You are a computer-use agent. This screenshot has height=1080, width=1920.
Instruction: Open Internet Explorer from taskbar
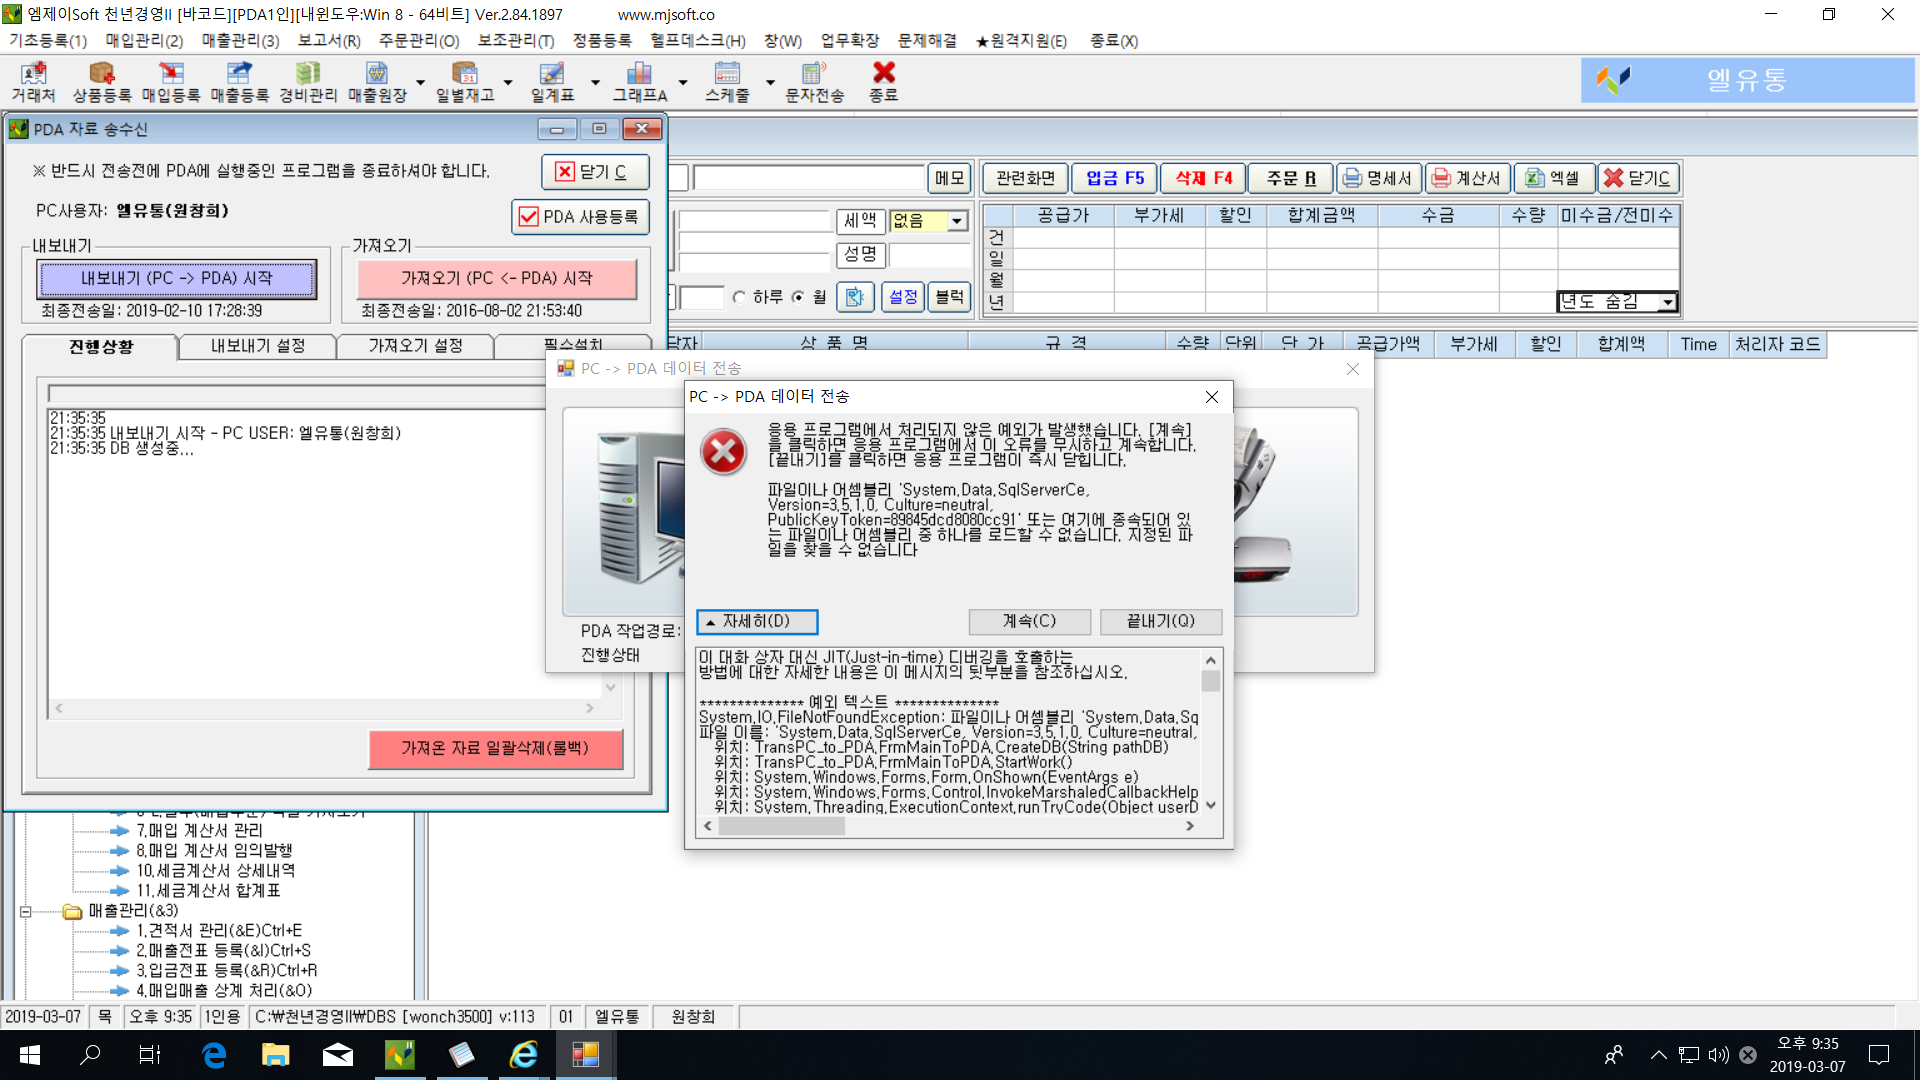coord(524,1055)
